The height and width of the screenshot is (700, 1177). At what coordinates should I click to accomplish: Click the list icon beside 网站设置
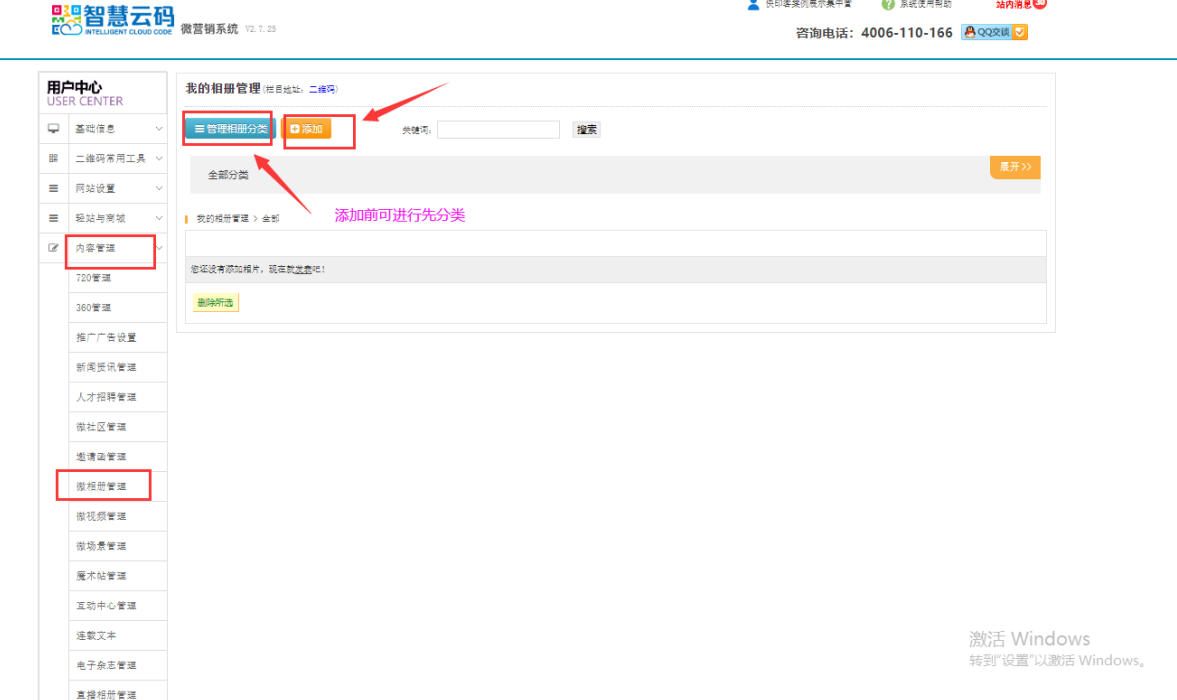click(x=53, y=188)
